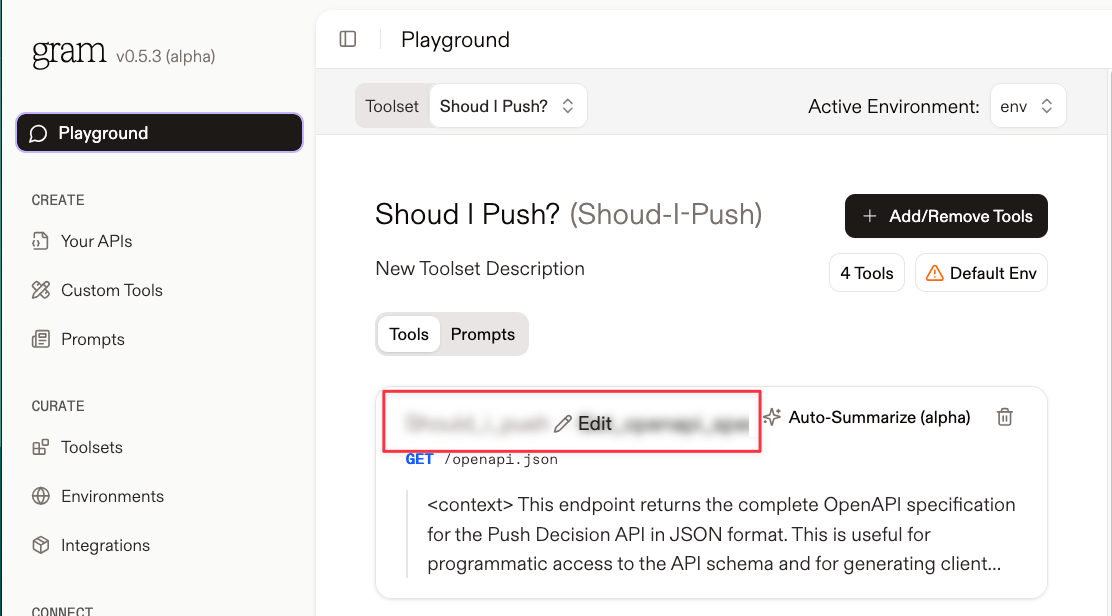
Task: Toggle the sidebar panel icon
Action: [x=348, y=39]
